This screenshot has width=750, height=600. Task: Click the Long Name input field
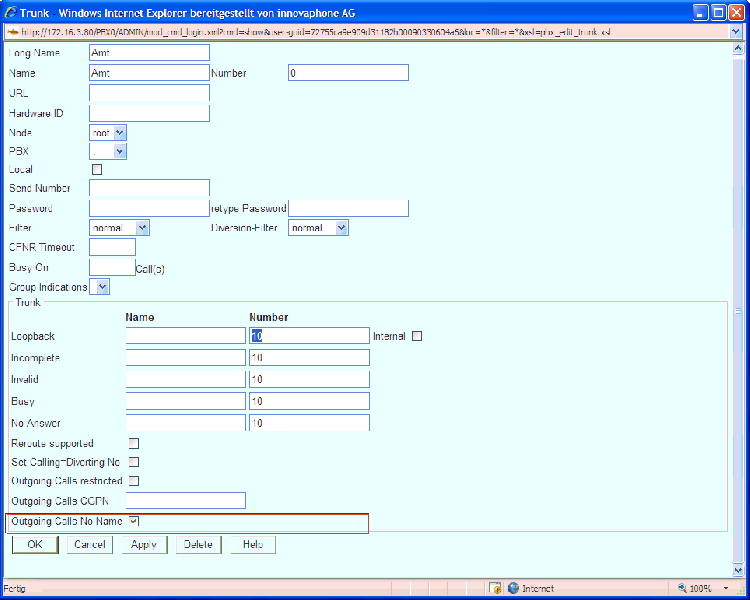(x=149, y=53)
